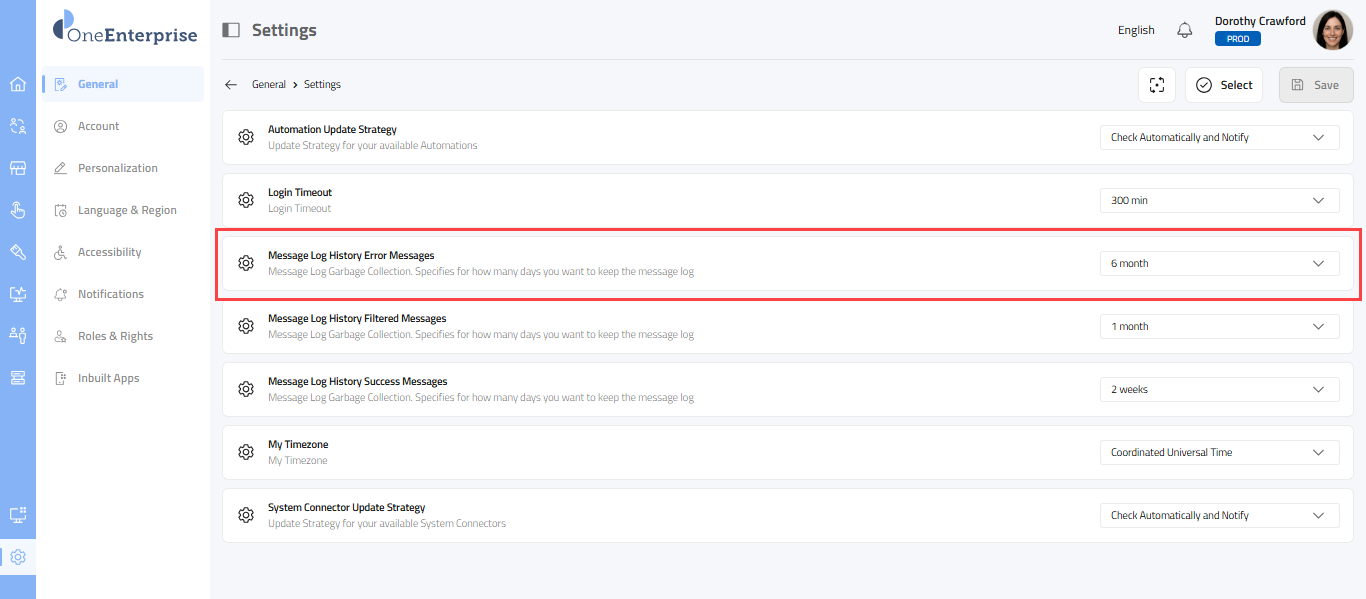The image size is (1366, 599).
Task: Click the server stack icon in left rail
Action: [x=17, y=377]
